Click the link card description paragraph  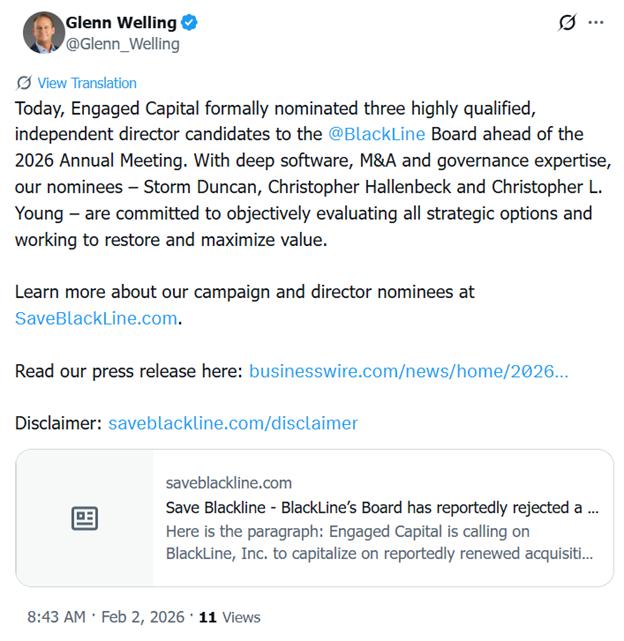(x=380, y=541)
